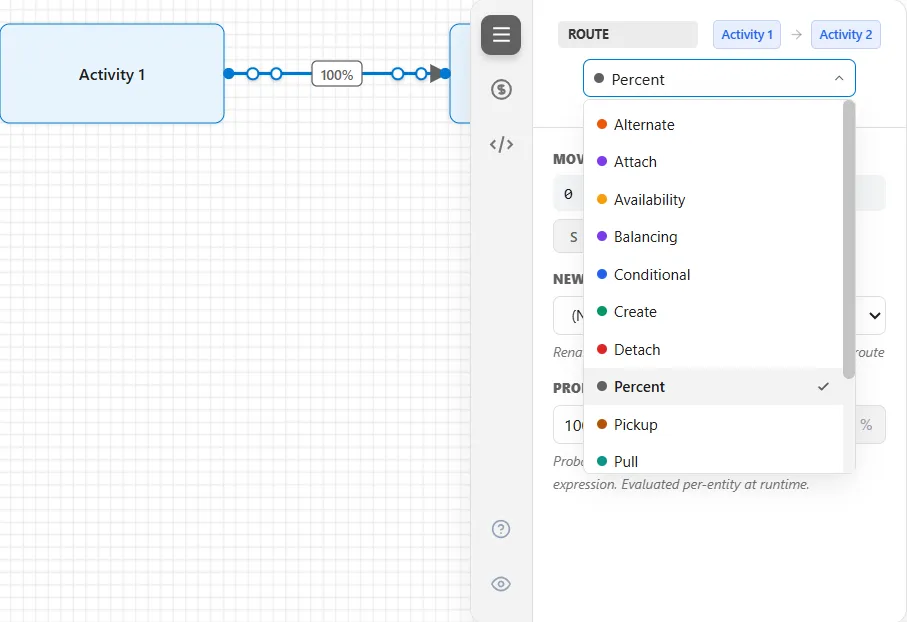The height and width of the screenshot is (622, 907).
Task: Select the checked Percent option
Action: 713,387
